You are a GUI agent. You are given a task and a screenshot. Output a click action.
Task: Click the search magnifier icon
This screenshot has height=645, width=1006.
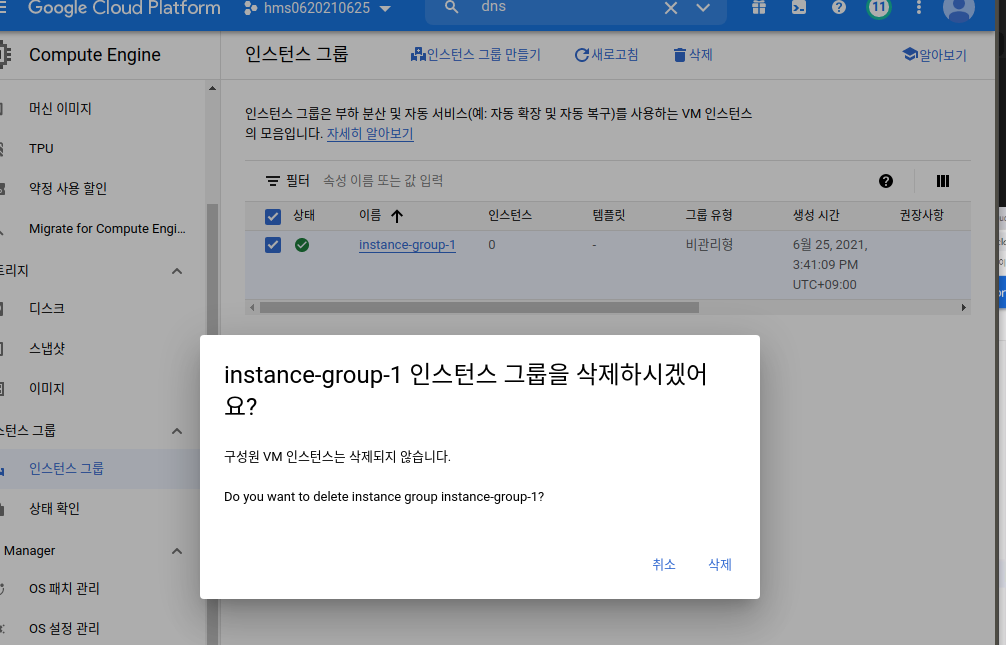point(452,8)
